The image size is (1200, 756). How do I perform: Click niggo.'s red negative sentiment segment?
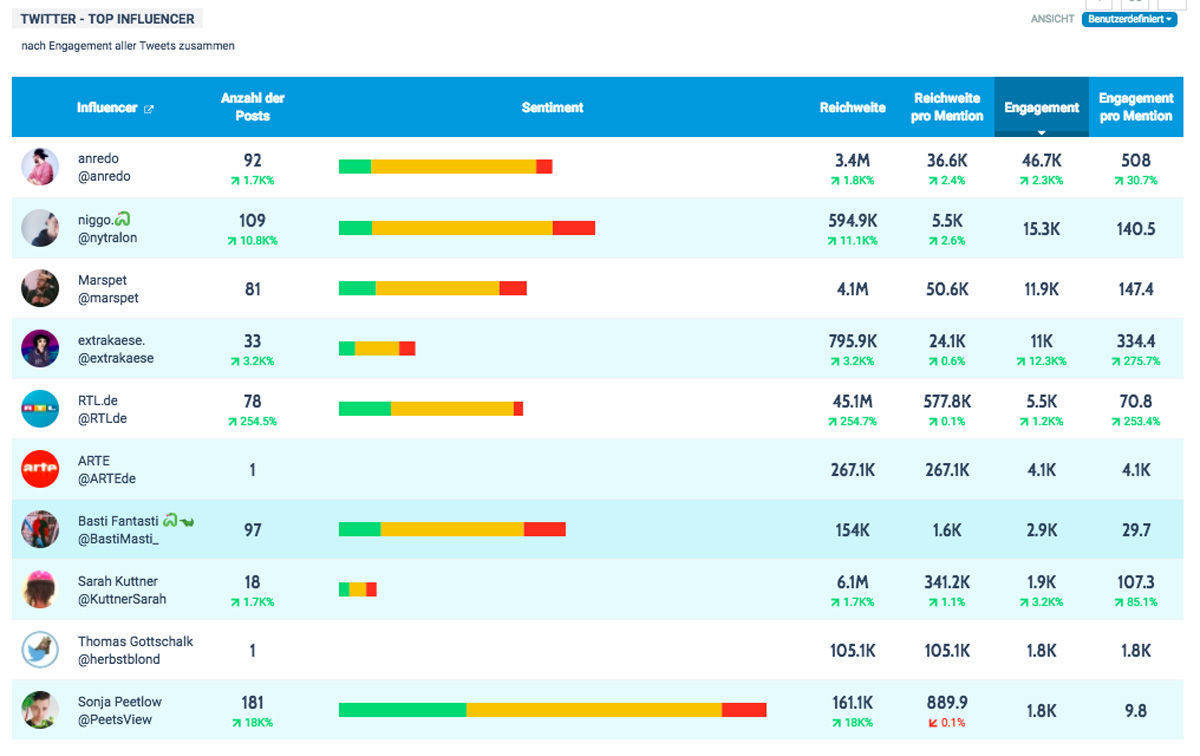pyautogui.click(x=574, y=228)
